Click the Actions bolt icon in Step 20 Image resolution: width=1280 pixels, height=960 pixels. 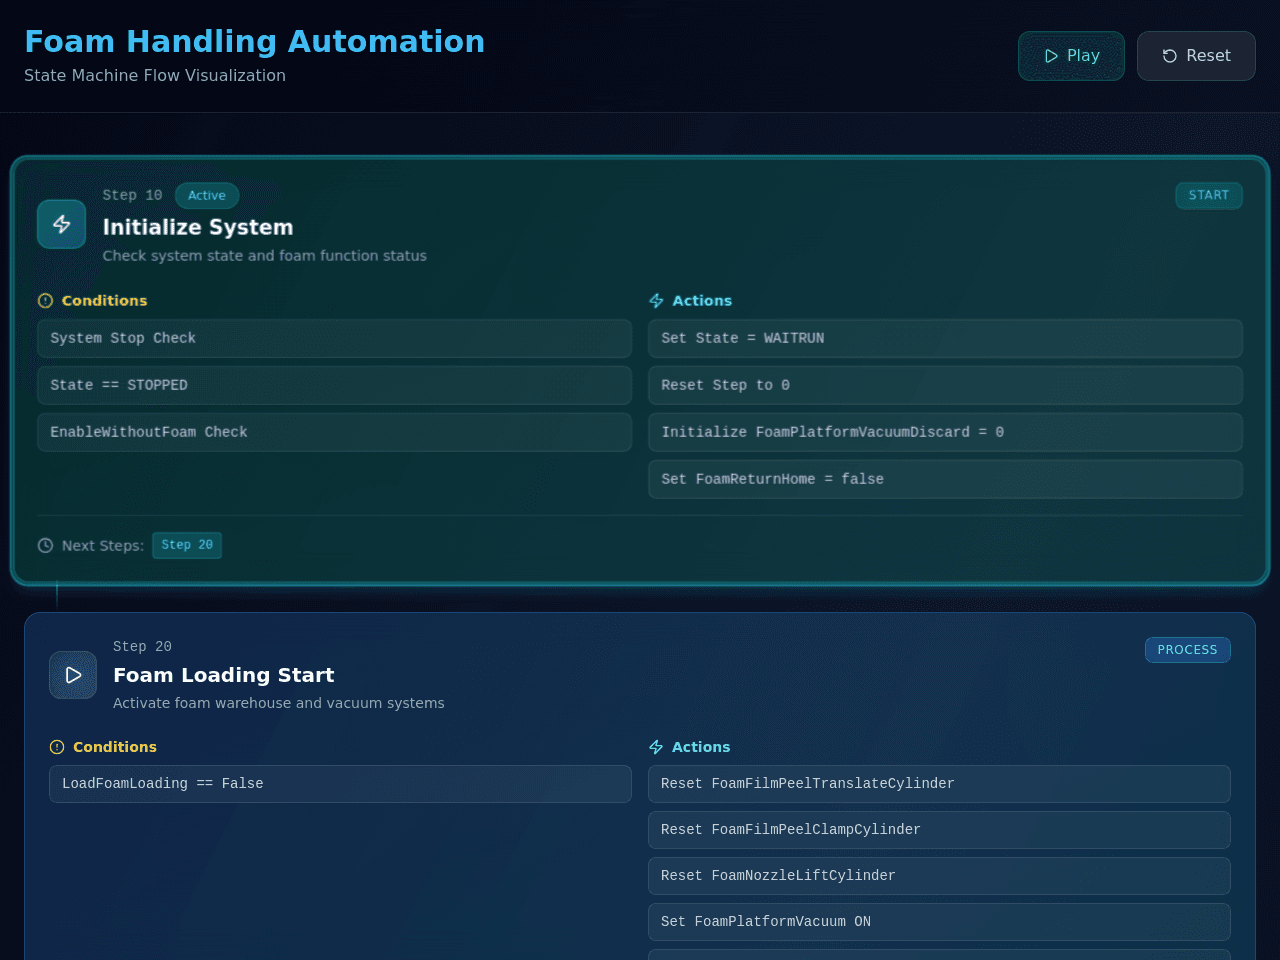click(x=656, y=747)
